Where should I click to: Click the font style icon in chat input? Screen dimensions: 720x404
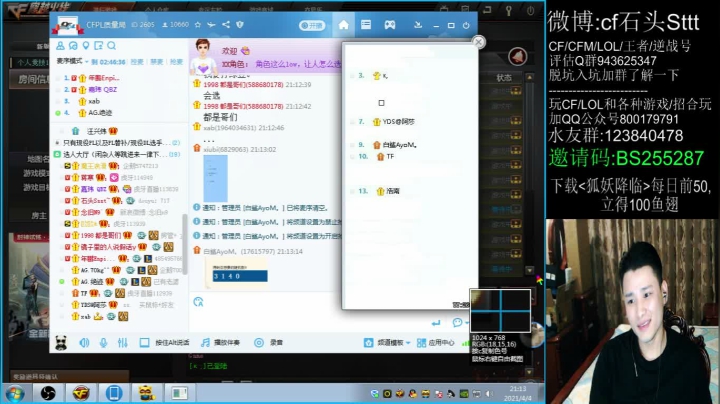point(198,302)
